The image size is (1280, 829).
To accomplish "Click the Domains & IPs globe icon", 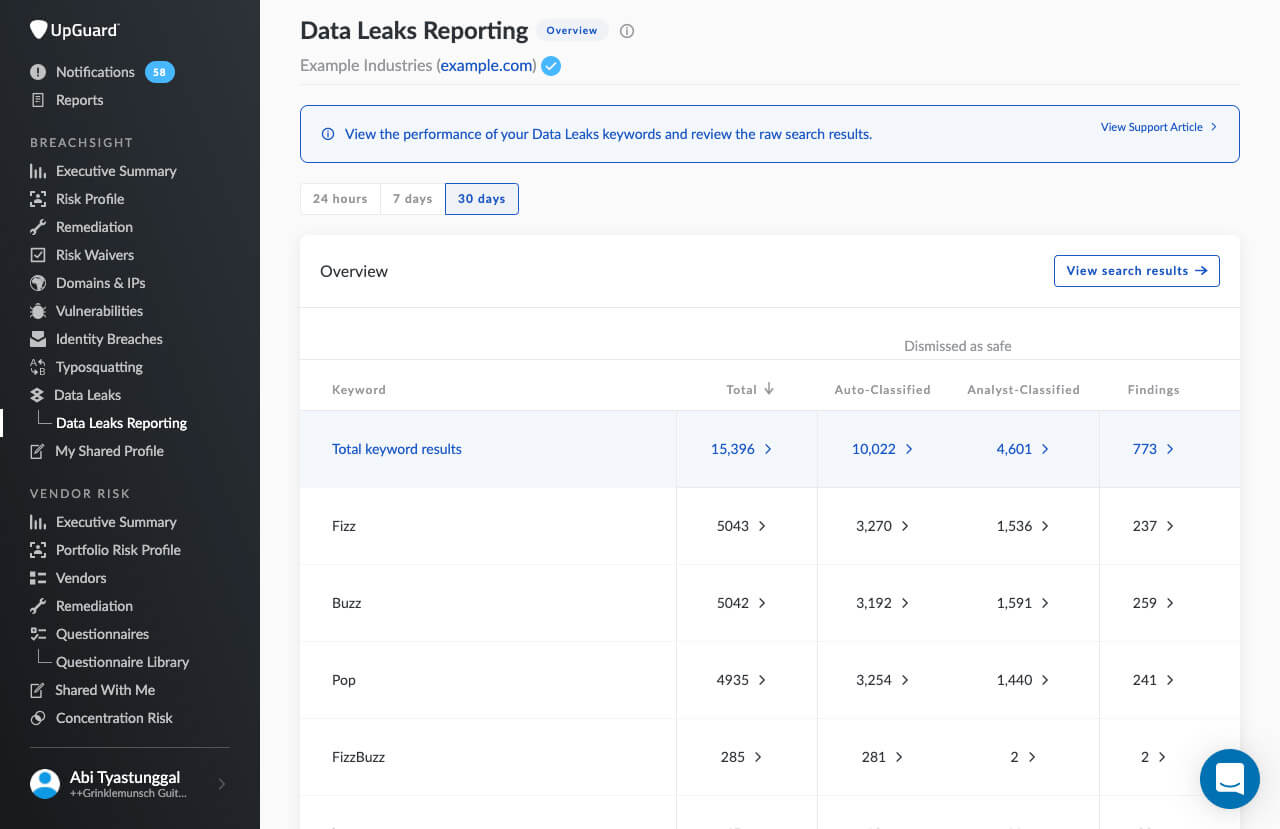I will click(38, 283).
